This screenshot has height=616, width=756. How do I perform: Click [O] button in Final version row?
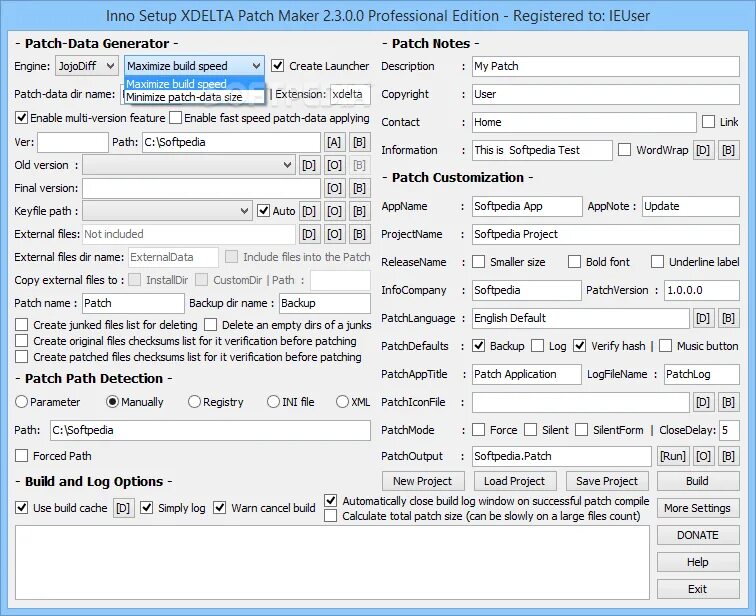click(x=334, y=188)
